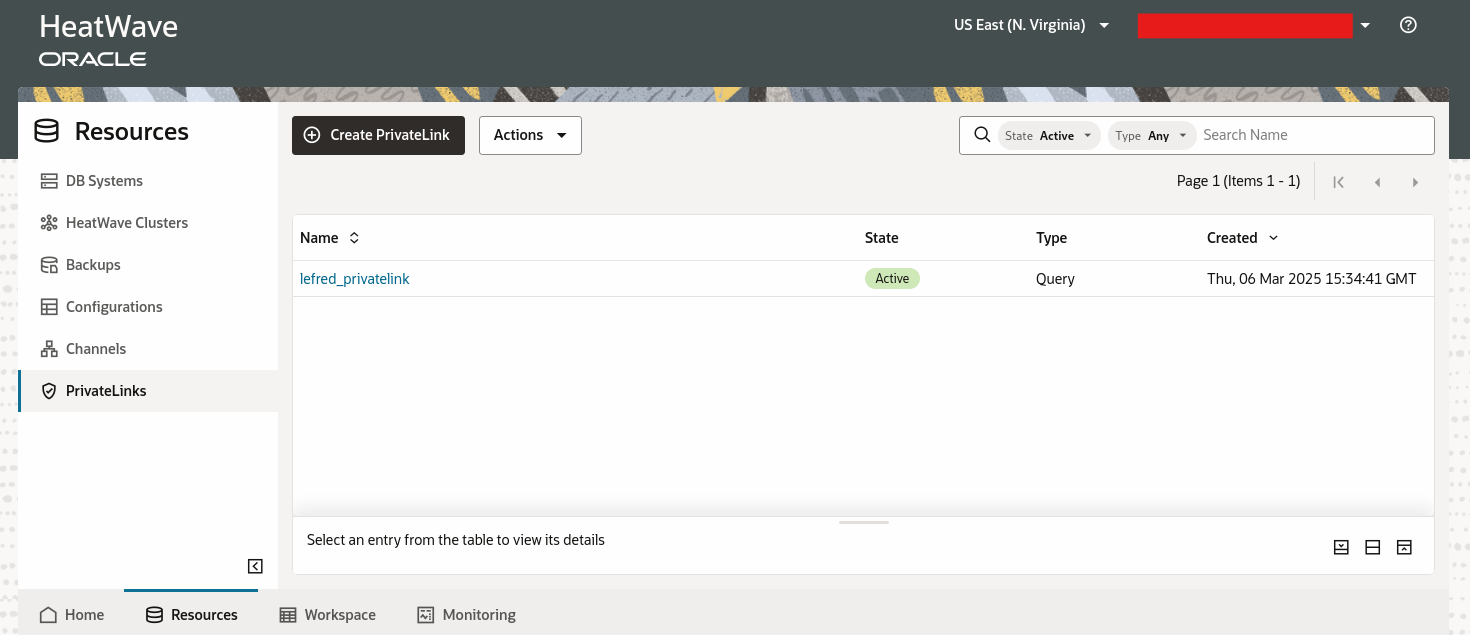
Task: Click the Monitoring tab chart icon
Action: point(426,615)
